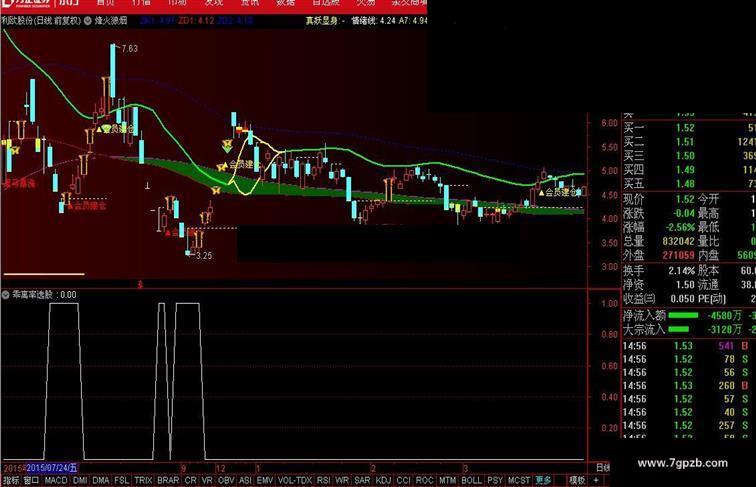Click the 外盘 value 271059
The height and width of the screenshot is (487, 756).
678,255
